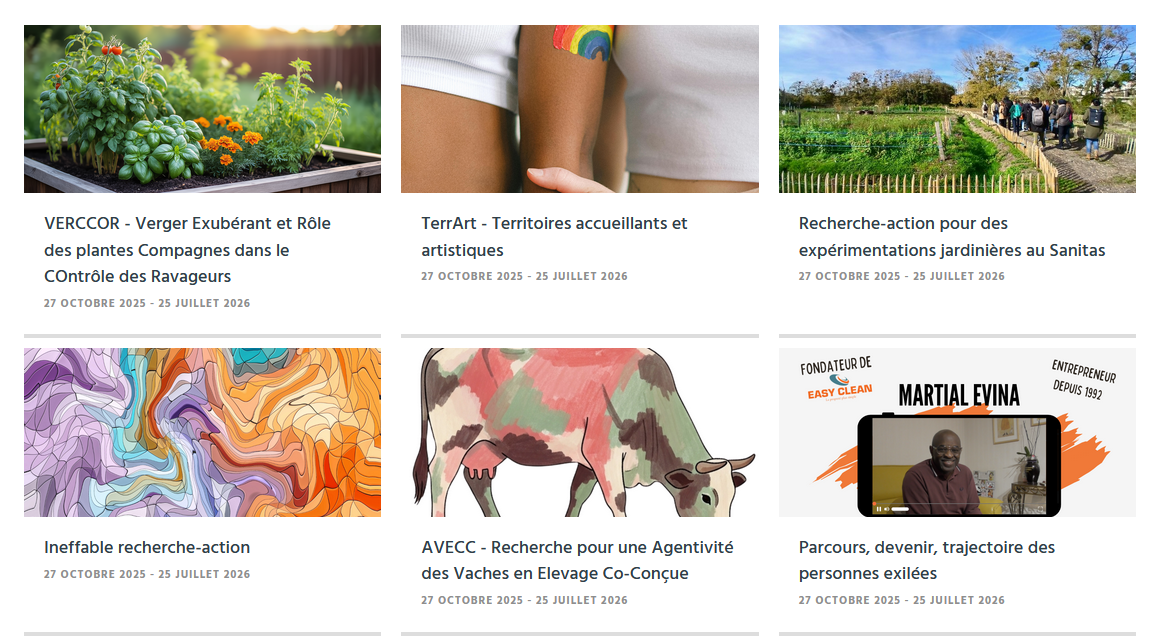Click the Martial Evina video banner
Image resolution: width=1156 pixels, height=639 pixels.
point(957,432)
